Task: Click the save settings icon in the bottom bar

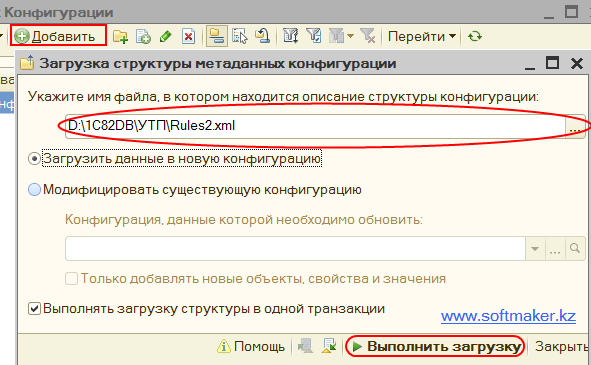Action: pos(329,346)
